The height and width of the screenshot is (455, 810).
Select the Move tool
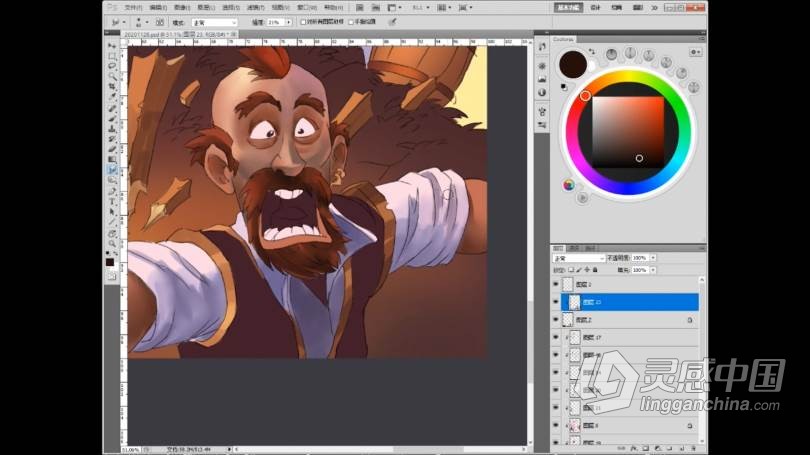click(x=112, y=45)
